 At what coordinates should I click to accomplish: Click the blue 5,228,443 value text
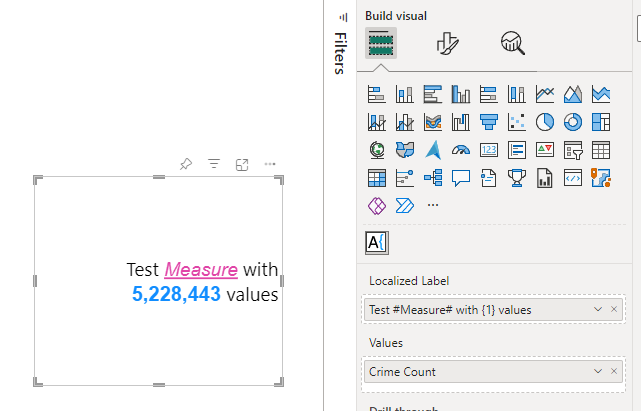(176, 294)
